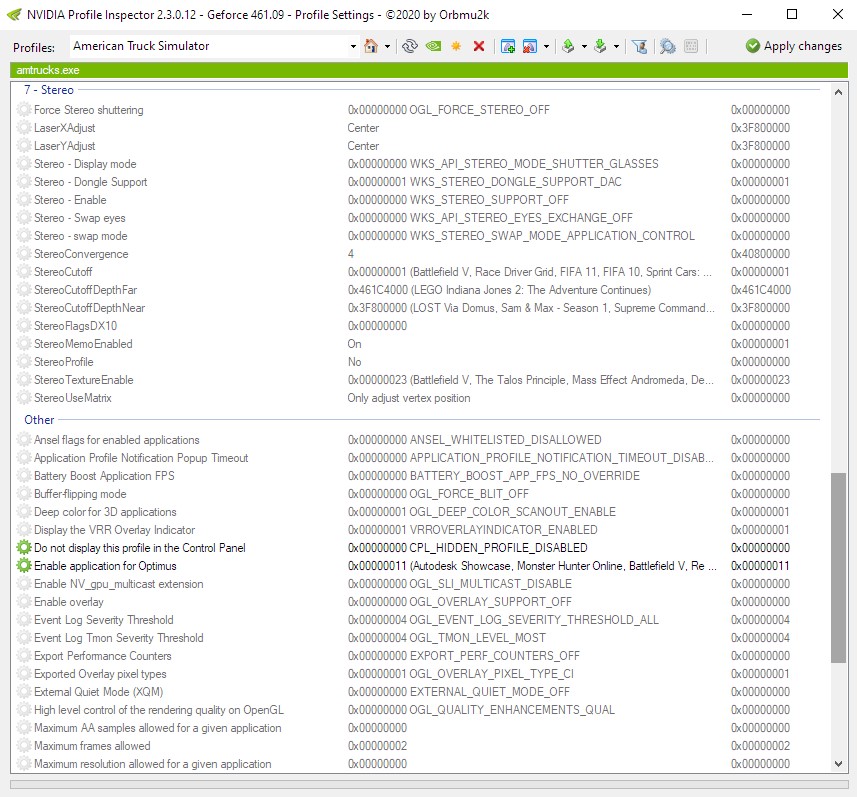Open dropdown next to remove application icon
Screen dimensions: 857x797
546,46
